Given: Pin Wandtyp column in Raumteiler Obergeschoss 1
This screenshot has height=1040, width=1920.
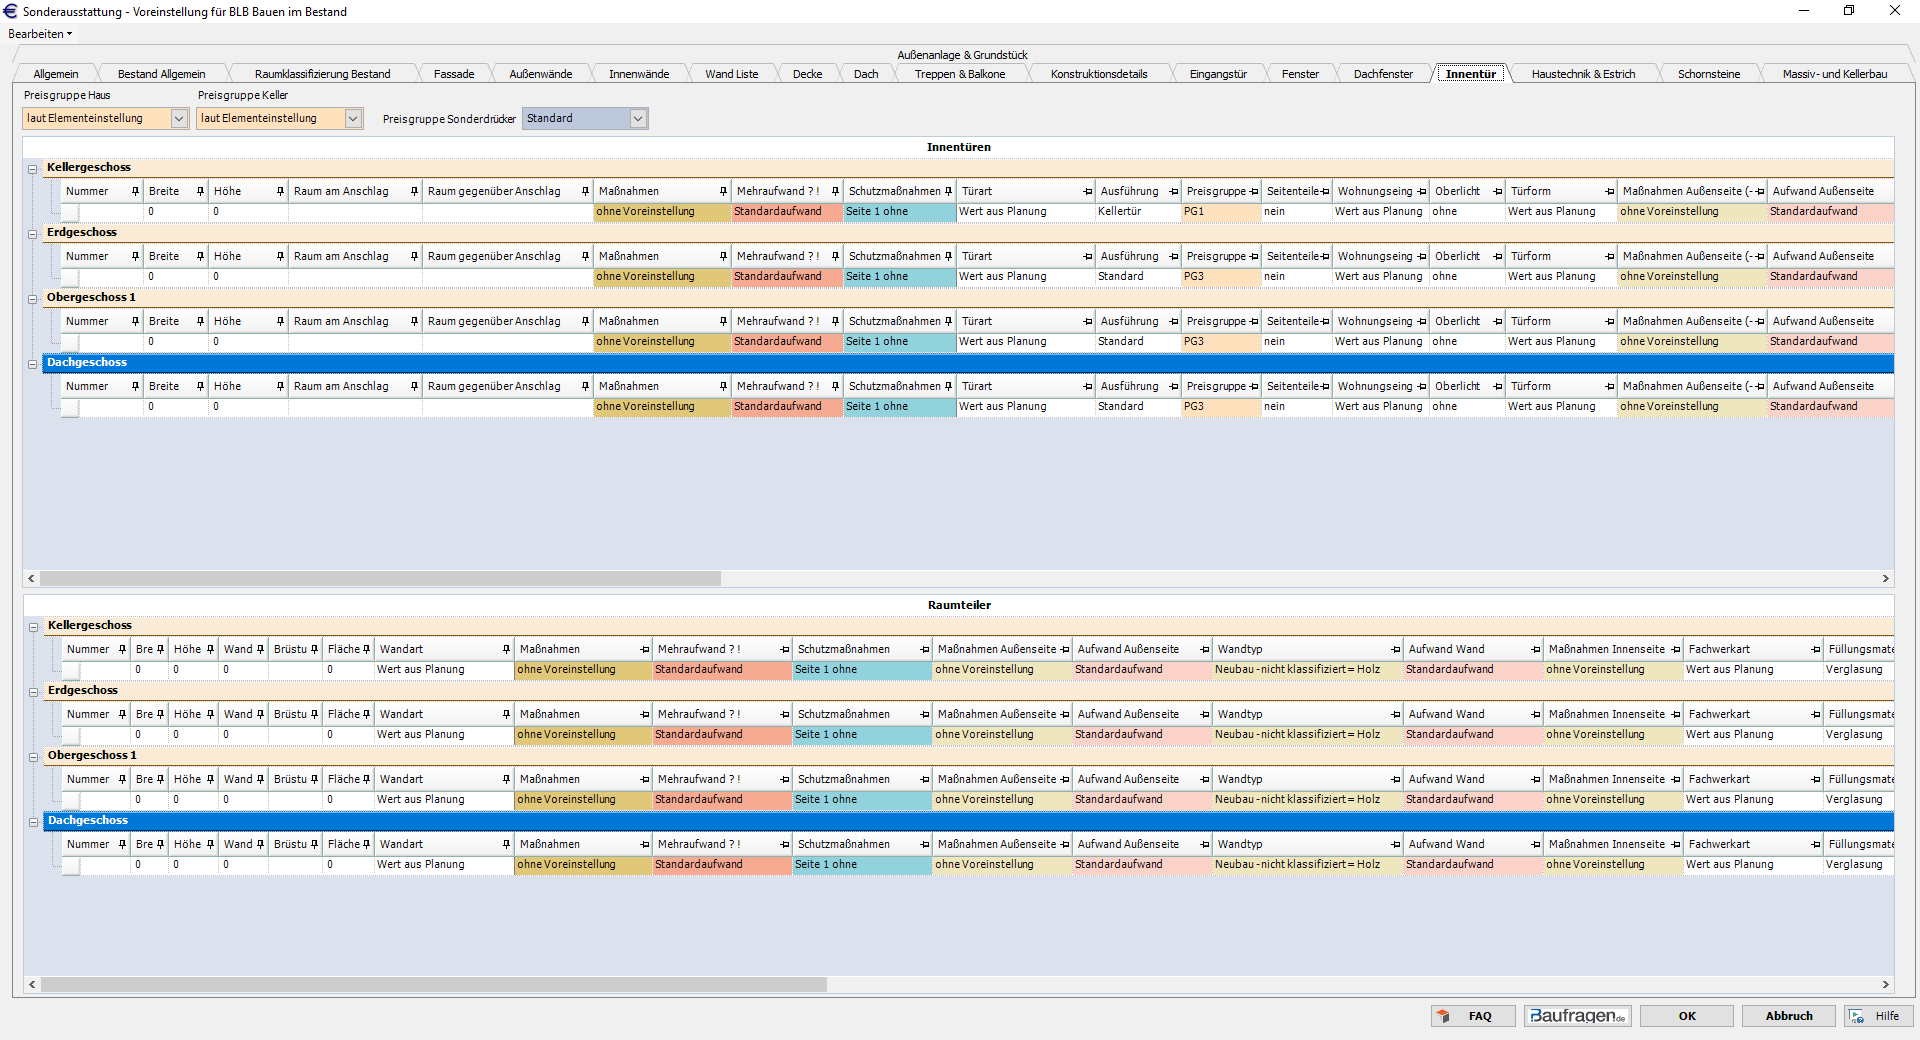Looking at the screenshot, I should tap(1395, 779).
